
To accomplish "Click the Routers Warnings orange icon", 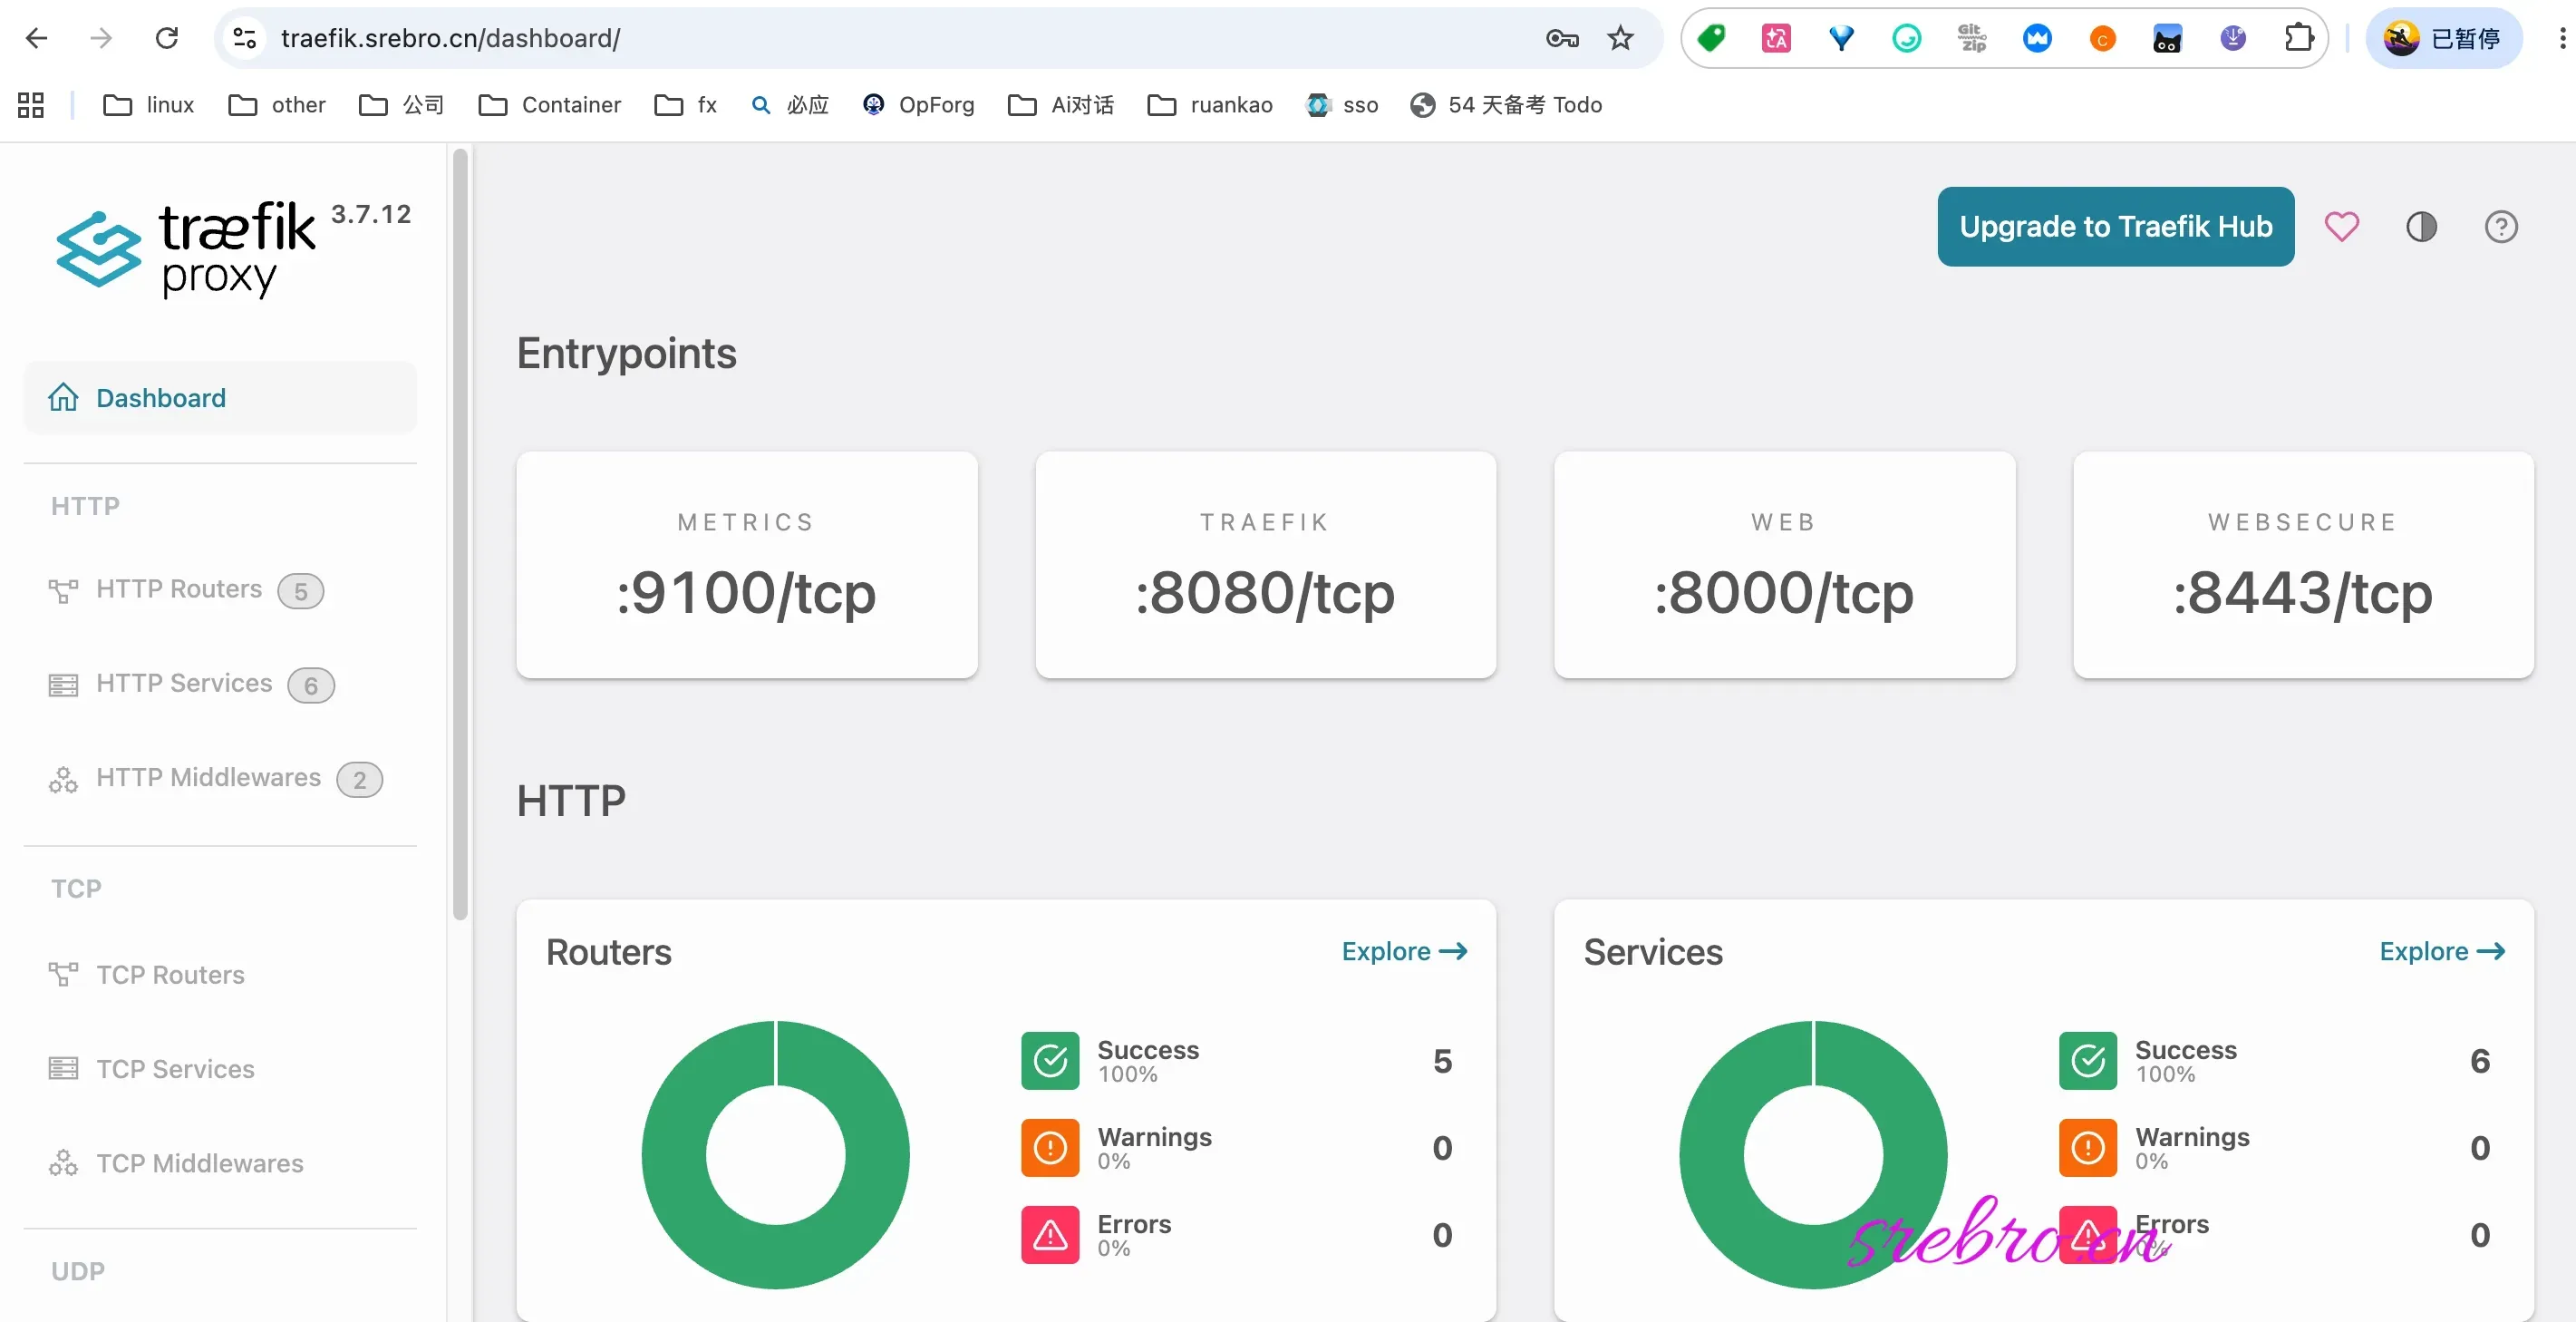I will [x=1050, y=1147].
